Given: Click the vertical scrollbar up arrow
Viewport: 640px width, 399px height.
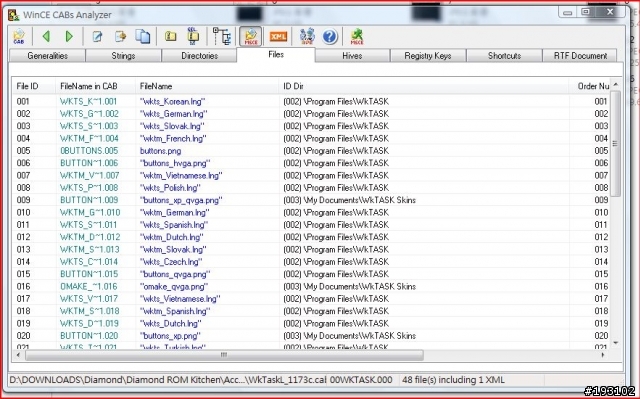Looking at the screenshot, I should tap(616, 84).
